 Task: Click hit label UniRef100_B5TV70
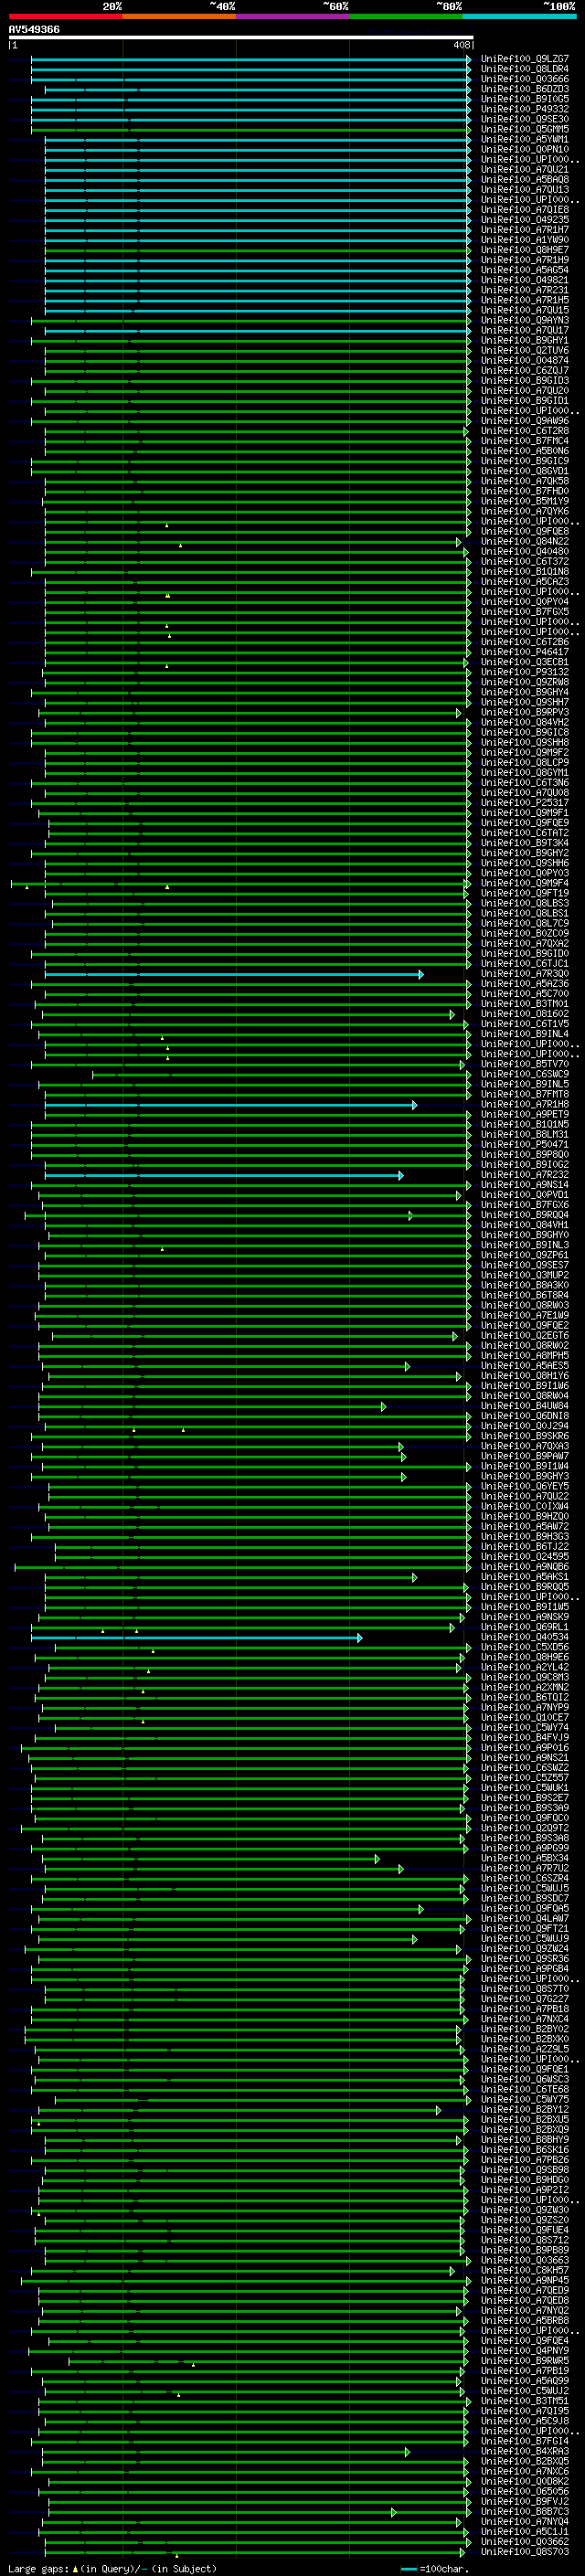(x=525, y=1064)
